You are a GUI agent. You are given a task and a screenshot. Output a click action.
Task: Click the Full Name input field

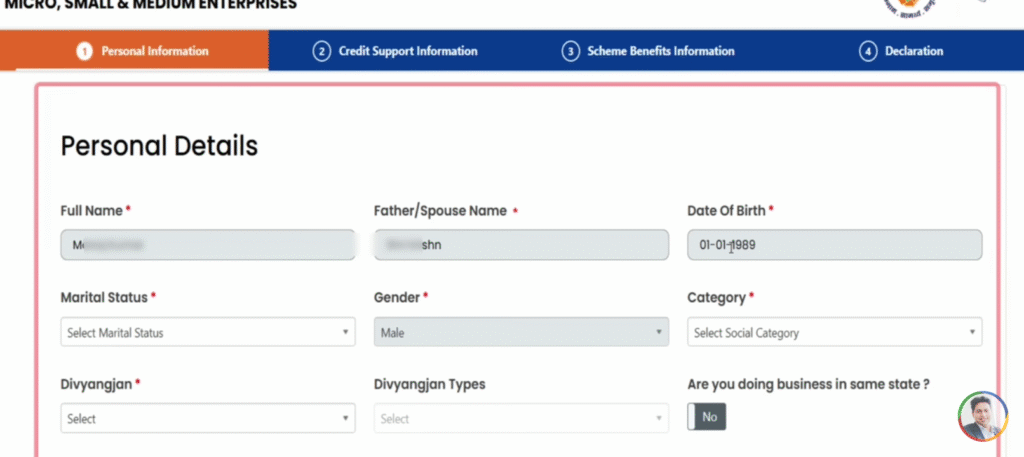click(208, 245)
